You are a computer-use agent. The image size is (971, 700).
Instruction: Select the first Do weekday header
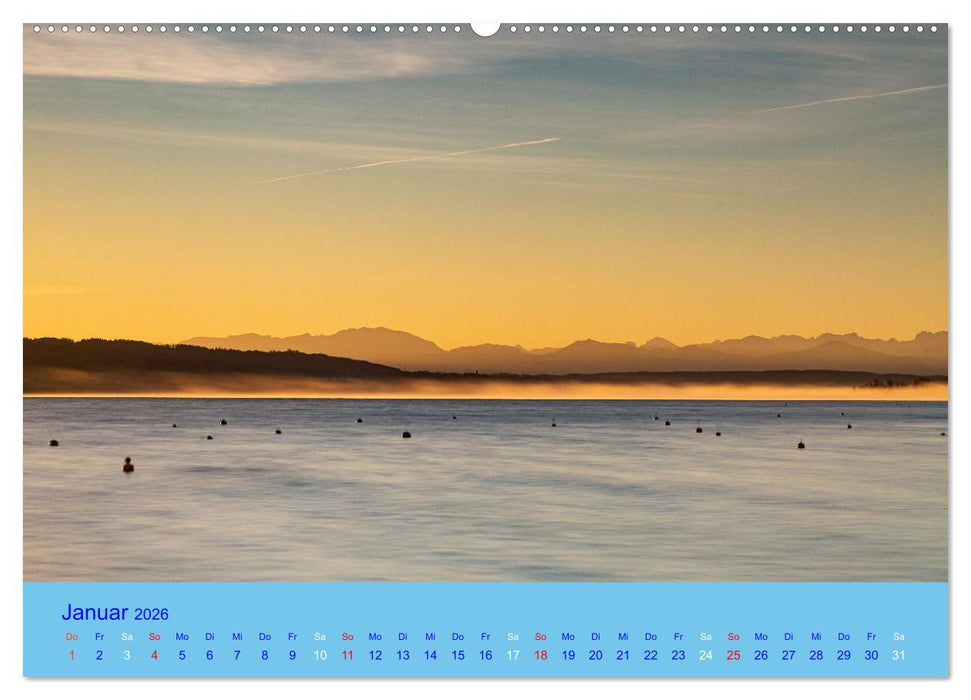pyautogui.click(x=71, y=635)
